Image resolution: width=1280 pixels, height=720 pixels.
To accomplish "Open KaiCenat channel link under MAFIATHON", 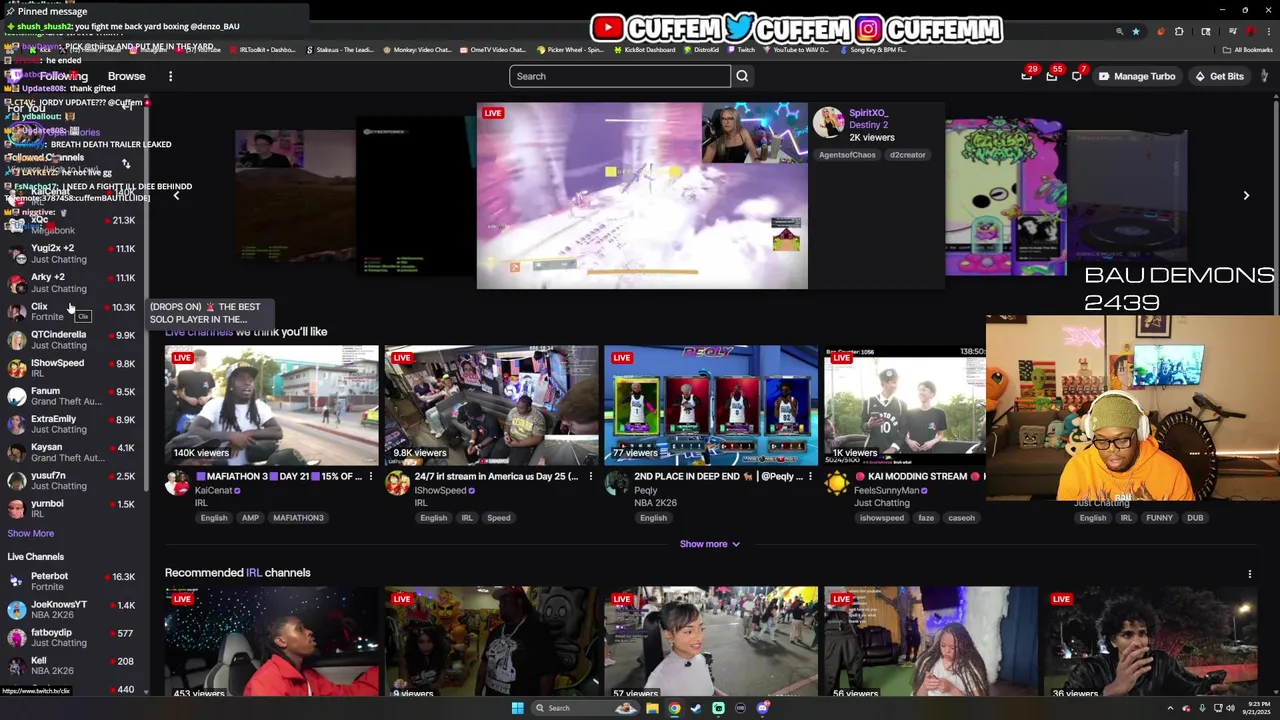I will tap(213, 490).
